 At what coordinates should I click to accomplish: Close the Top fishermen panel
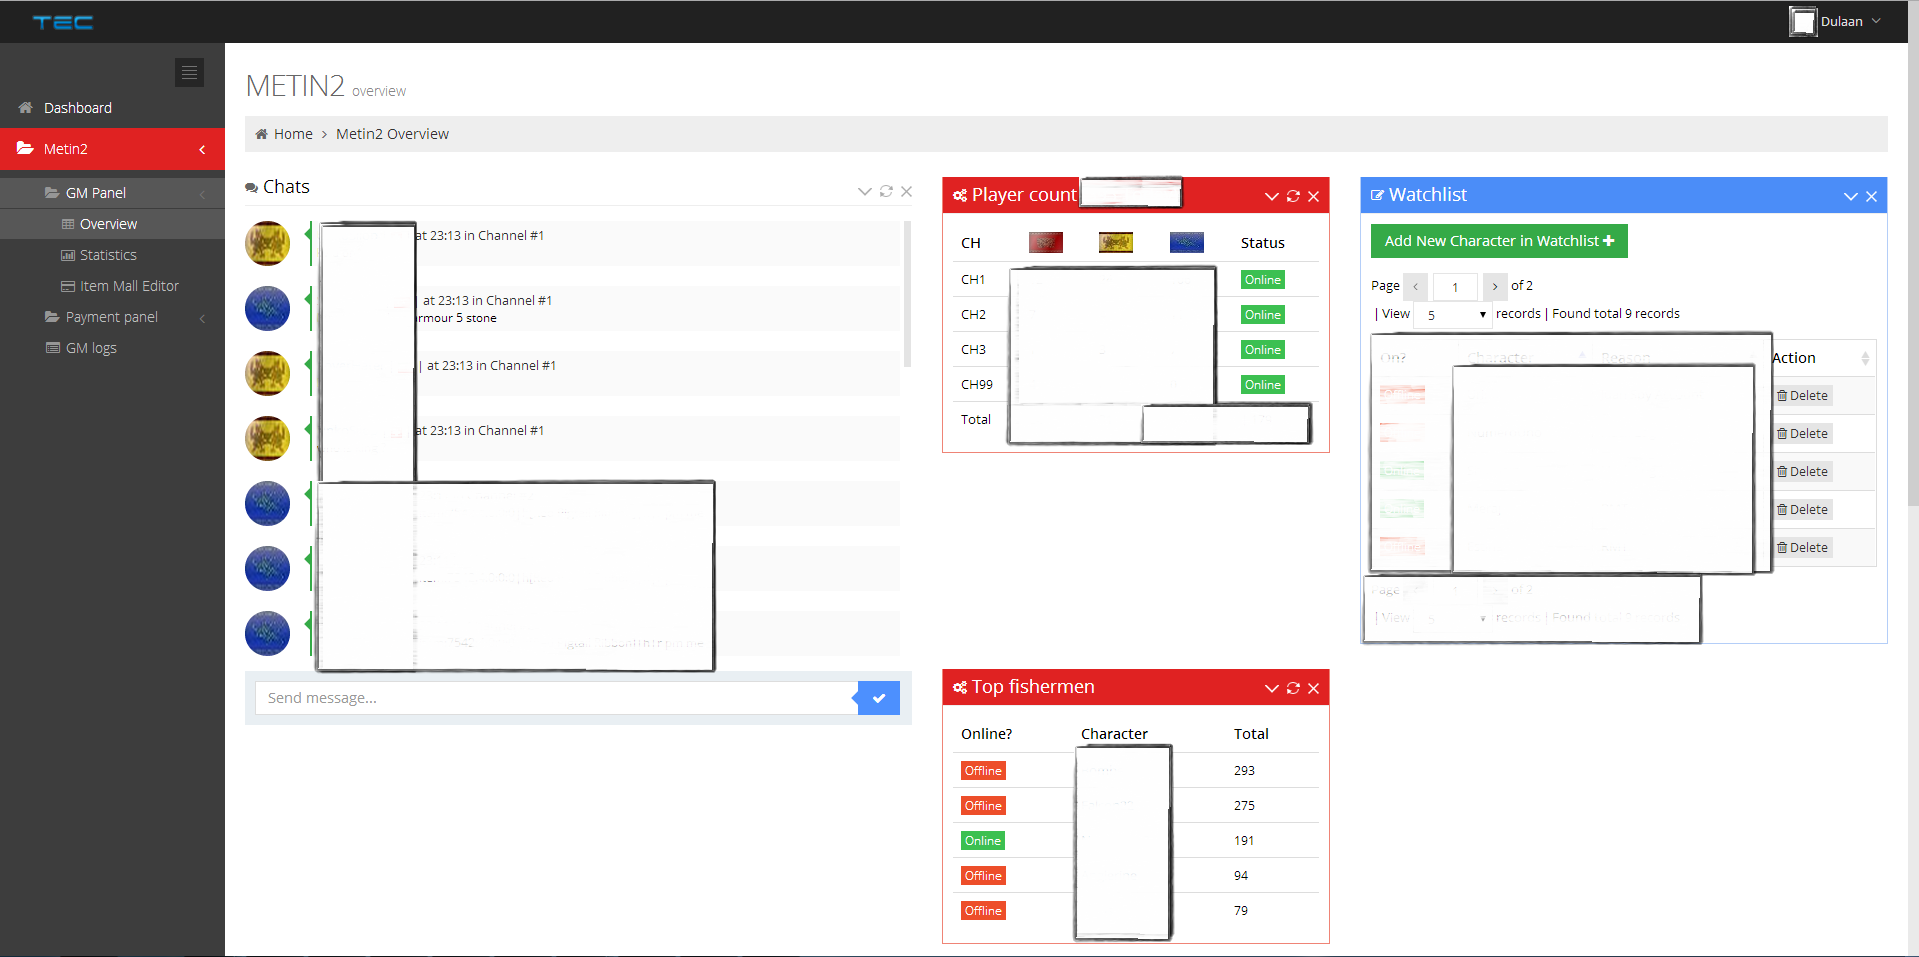coord(1314,688)
